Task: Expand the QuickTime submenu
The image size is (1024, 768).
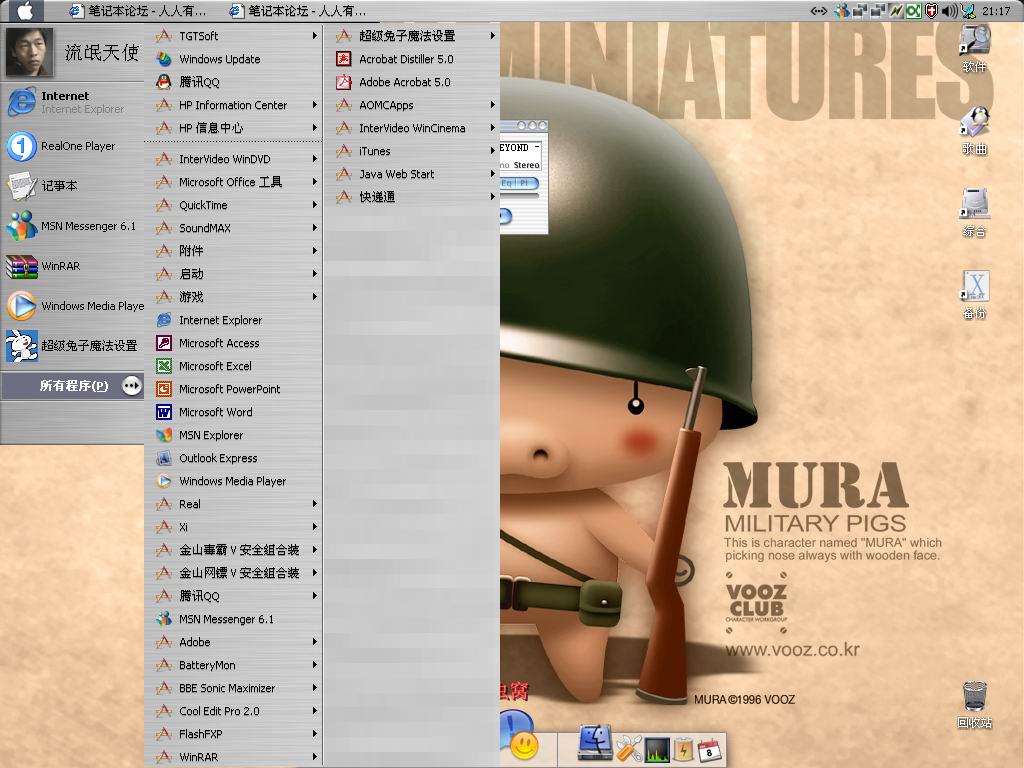Action: click(233, 205)
